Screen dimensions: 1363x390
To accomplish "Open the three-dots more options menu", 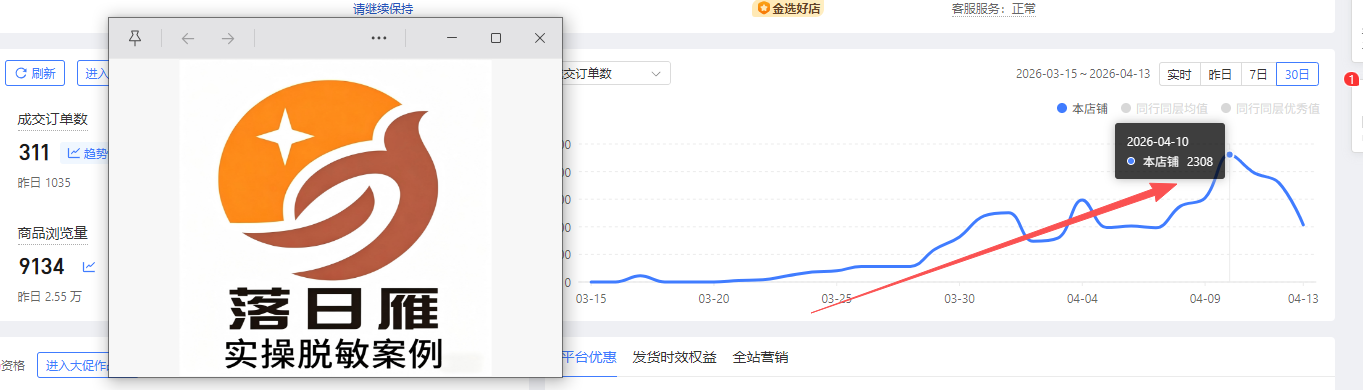I will coord(379,38).
